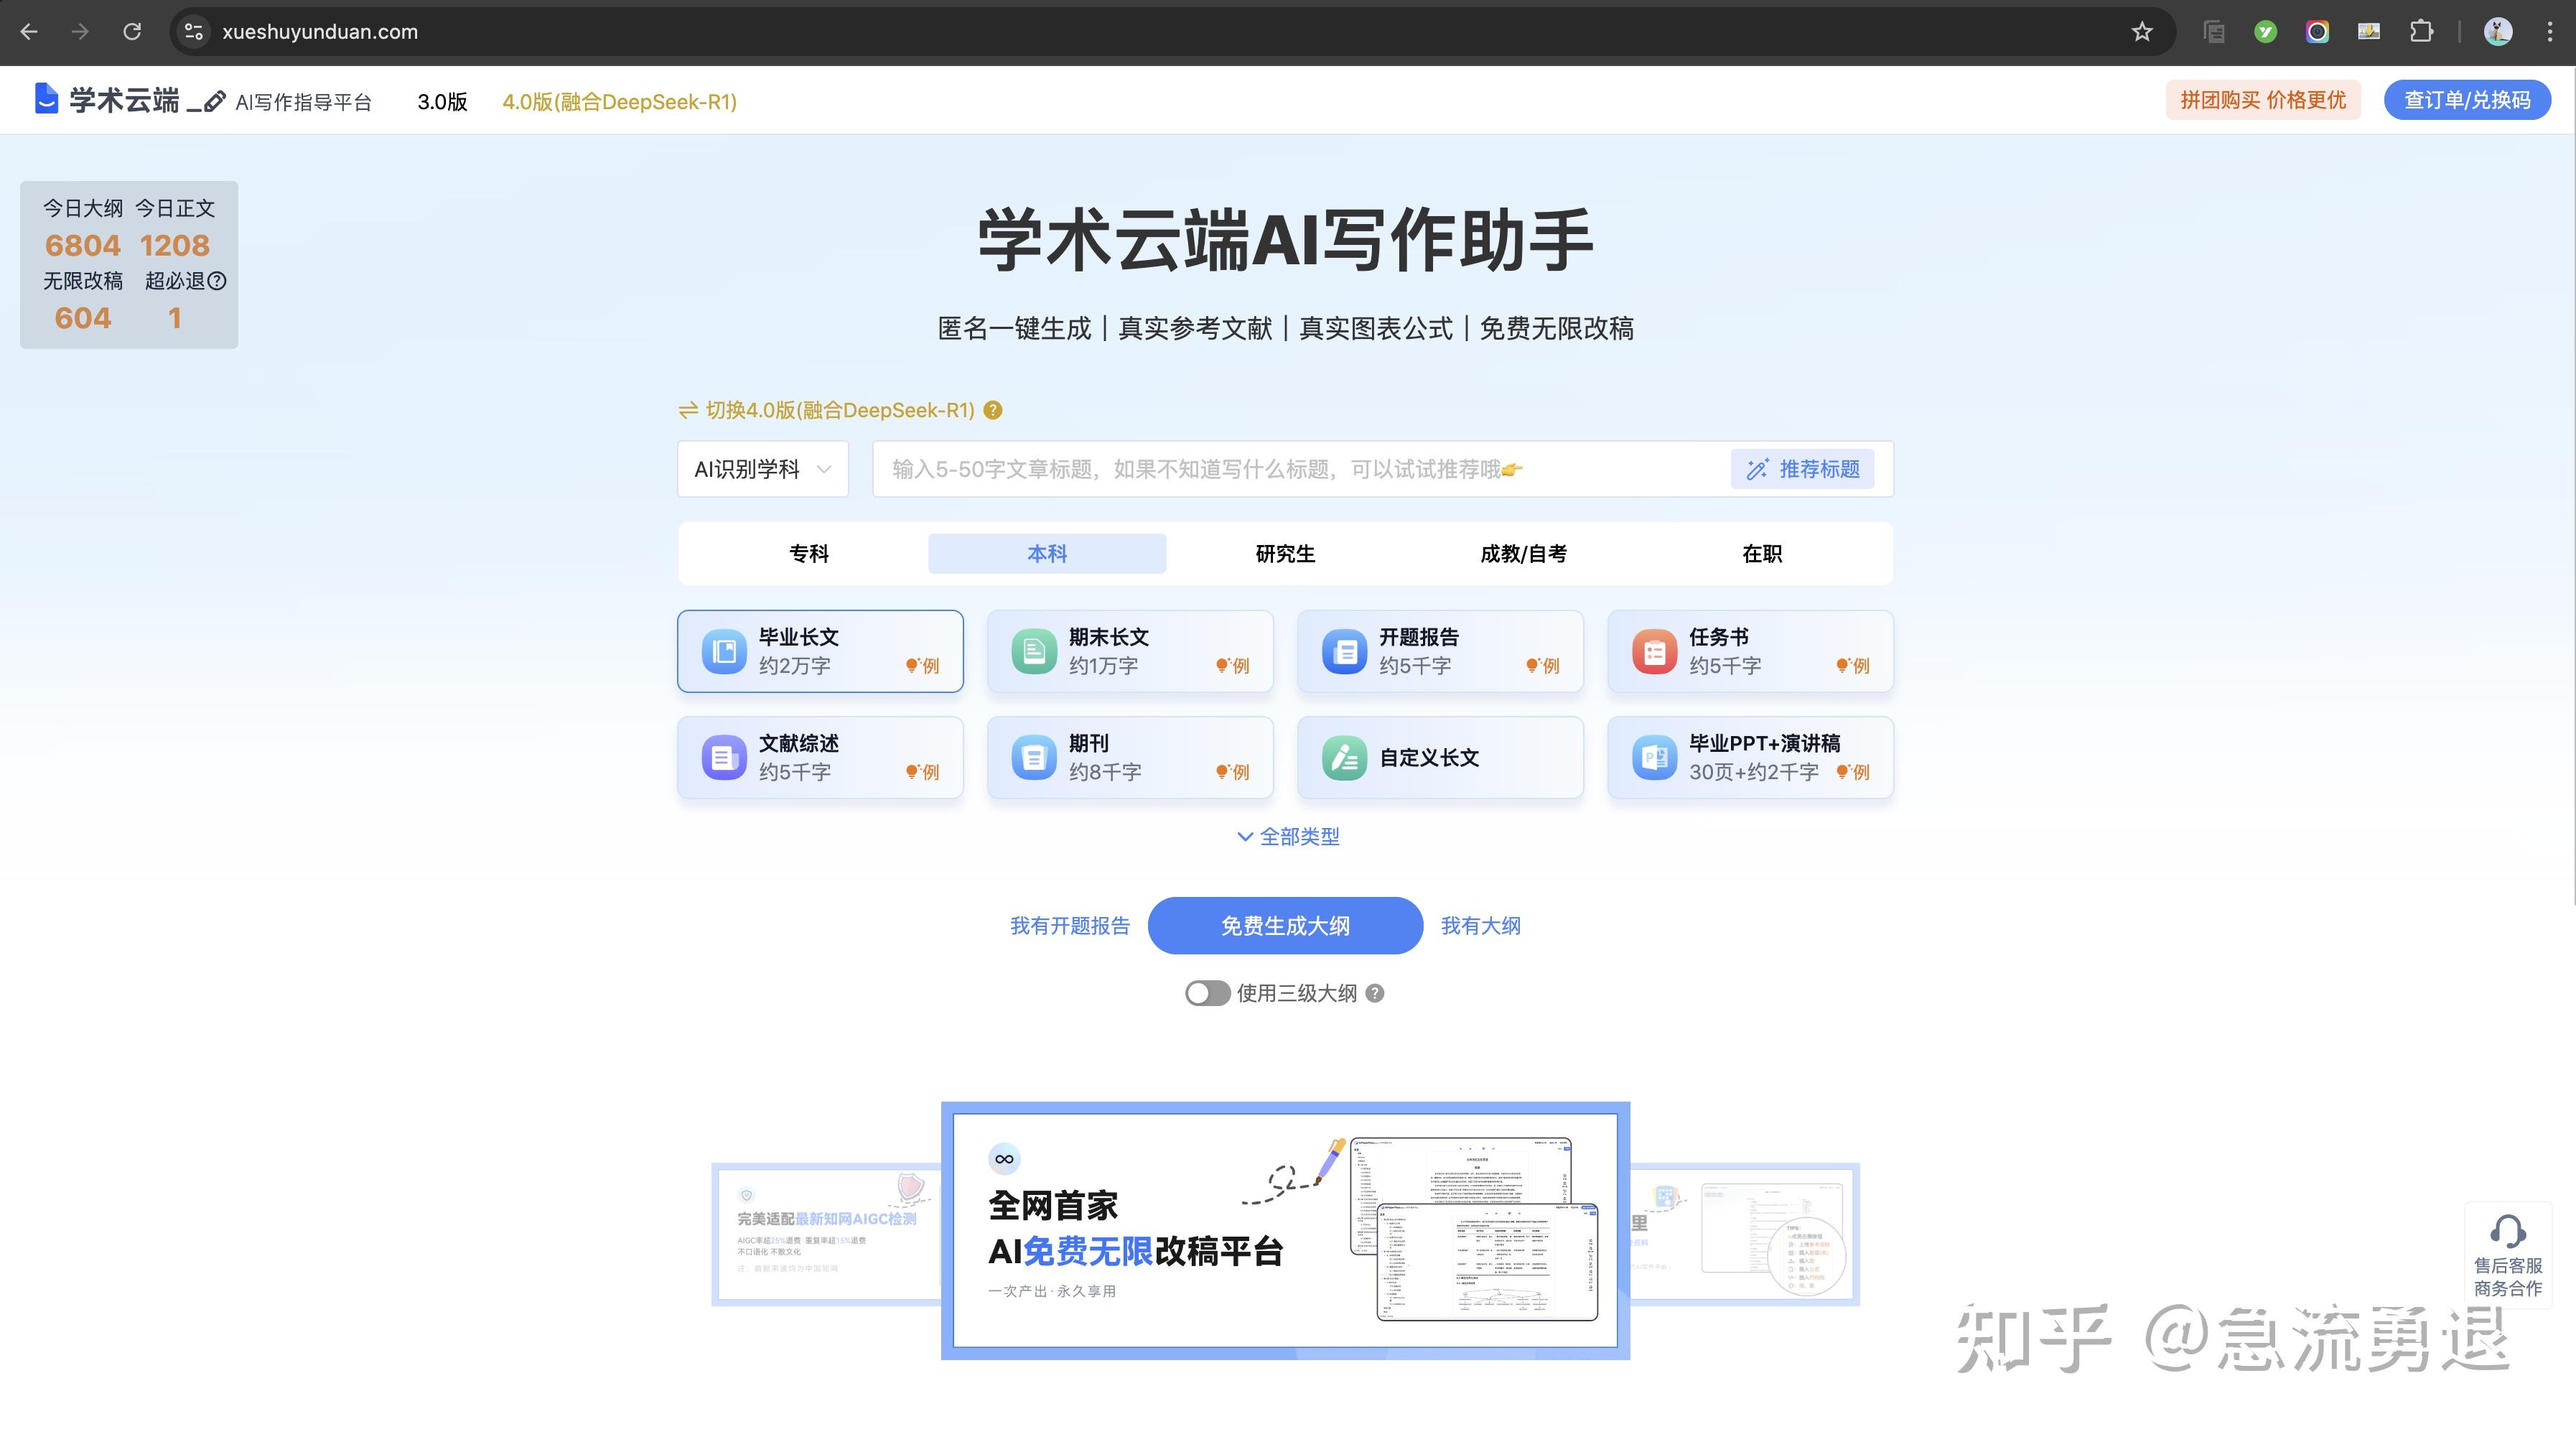Click the 例 example icon on 毕业长文
Viewport: 2576px width, 1442px height.
pyautogui.click(x=923, y=666)
